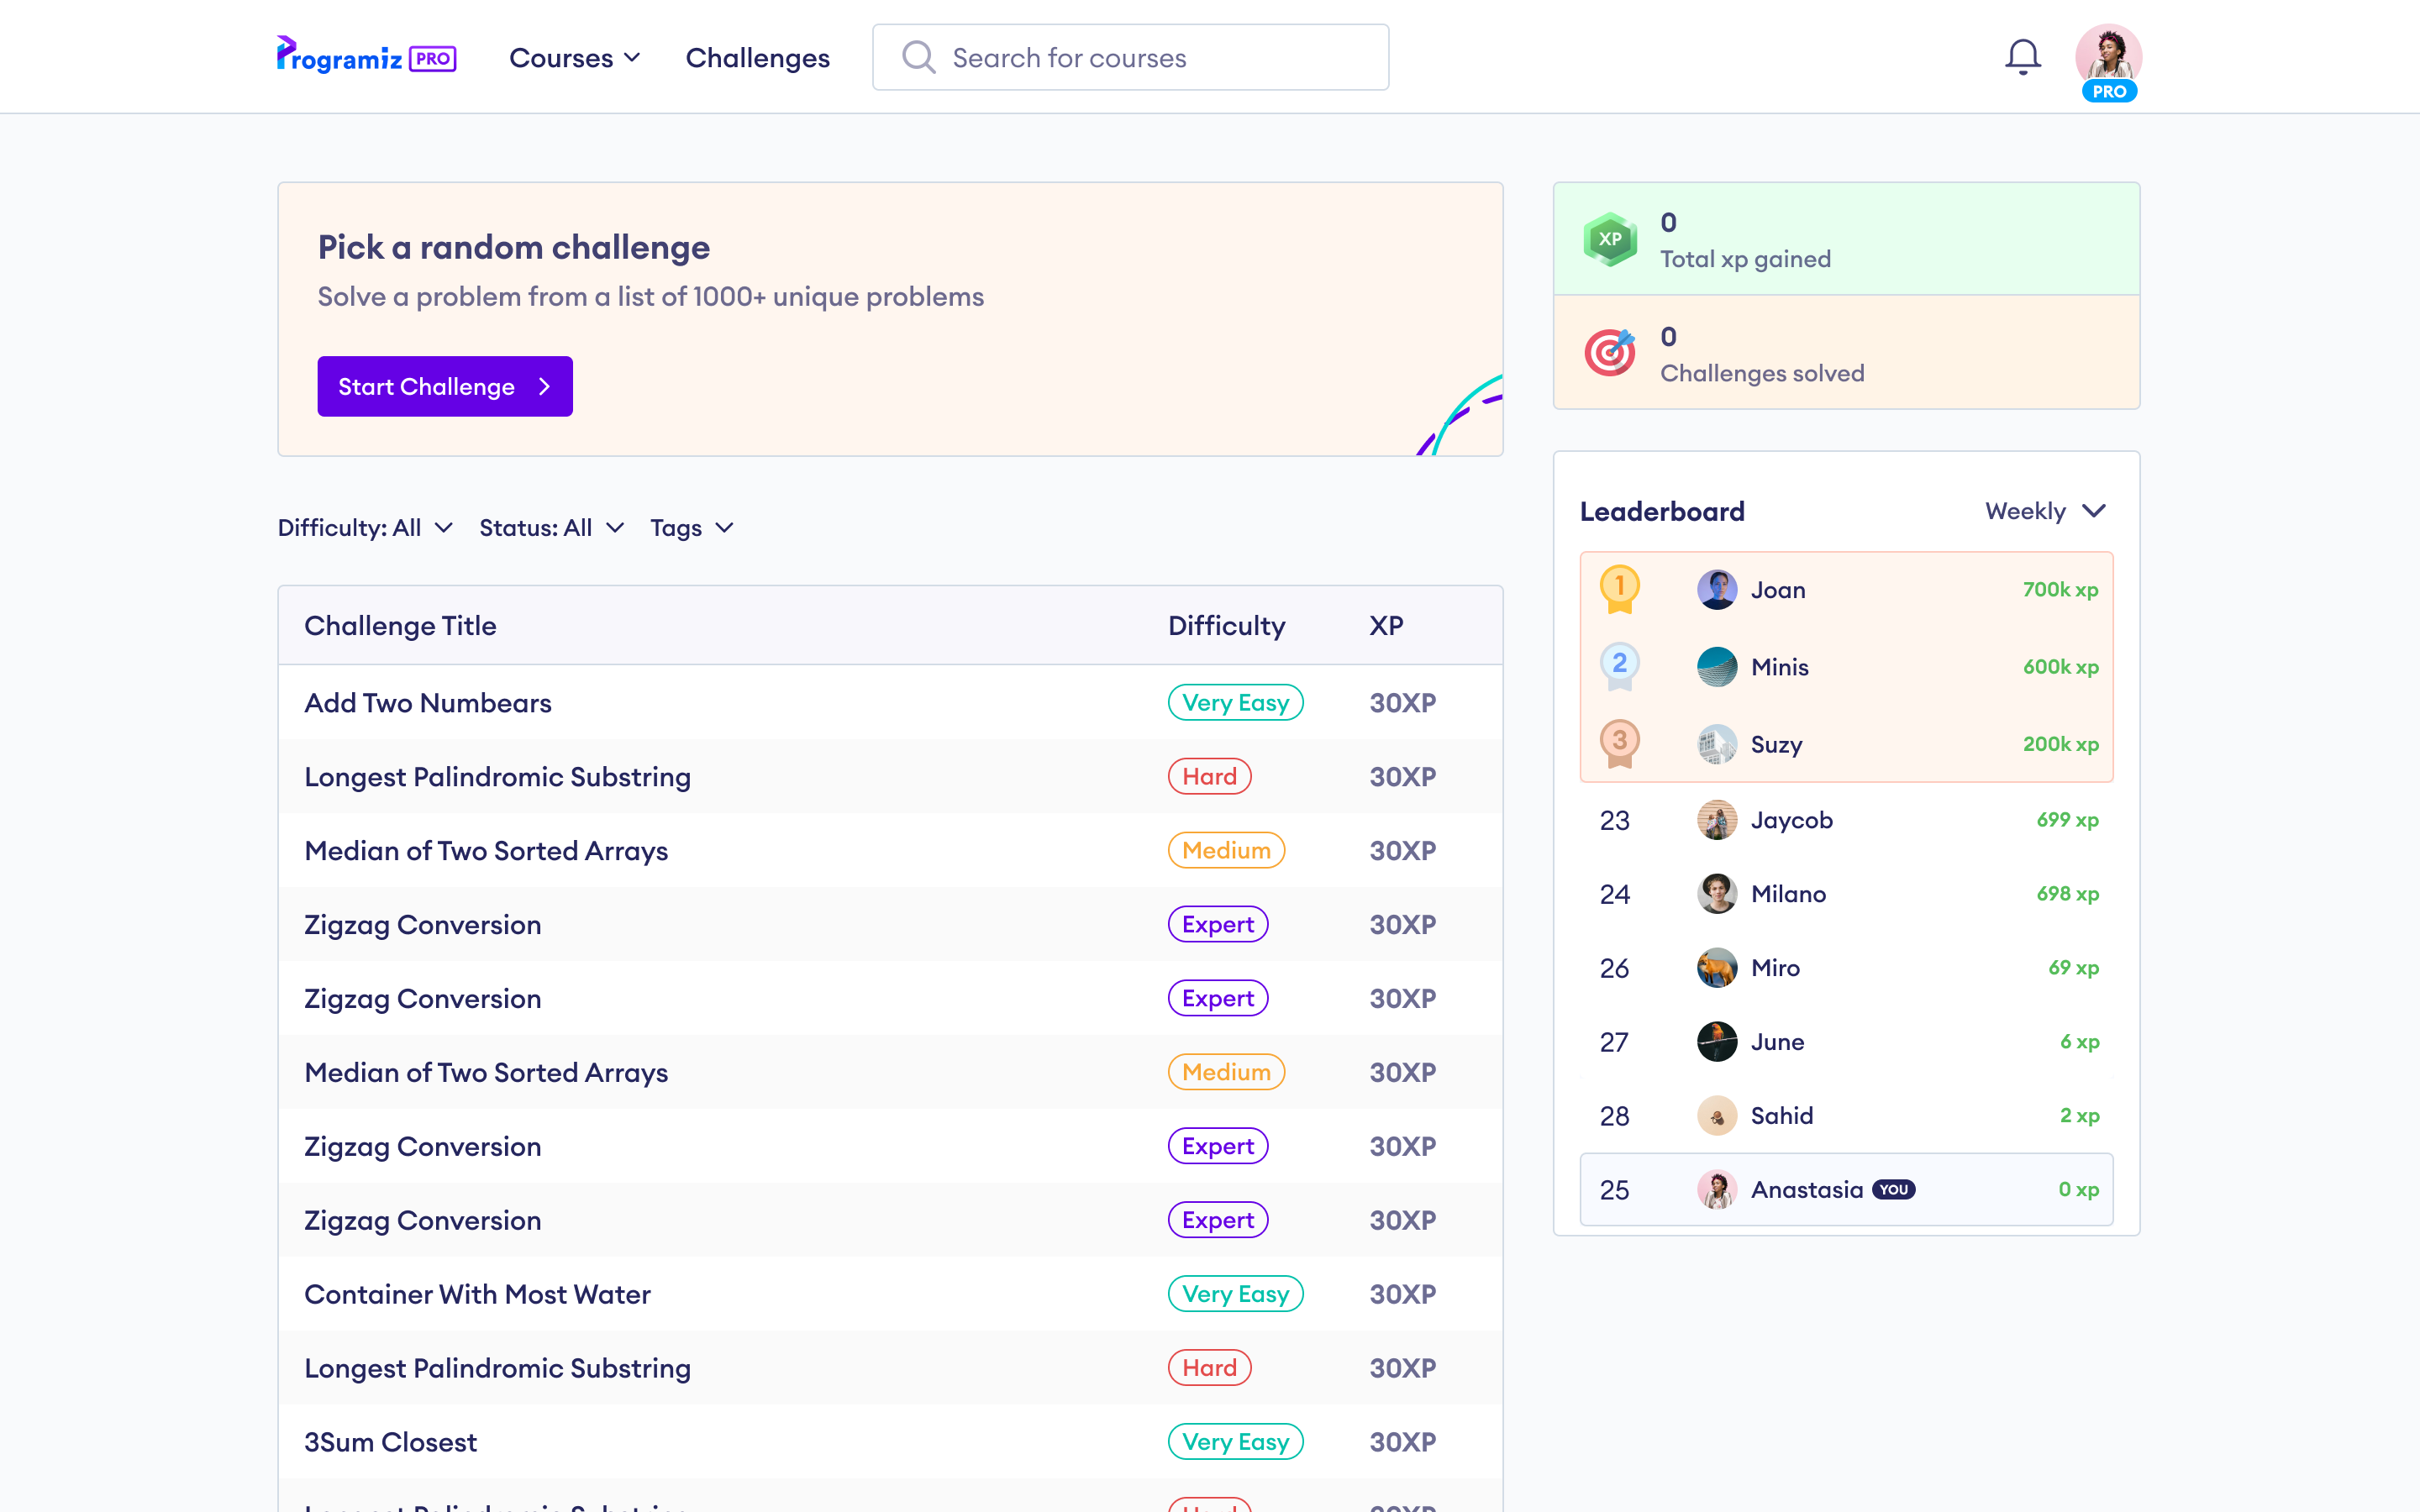Screen dimensions: 2420x1512
Task: Focus the Search for courses field
Action: pos(1130,57)
